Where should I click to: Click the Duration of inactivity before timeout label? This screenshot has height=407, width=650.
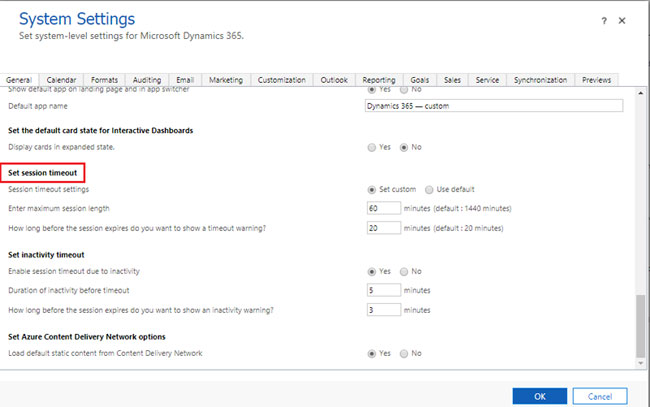[x=69, y=291]
